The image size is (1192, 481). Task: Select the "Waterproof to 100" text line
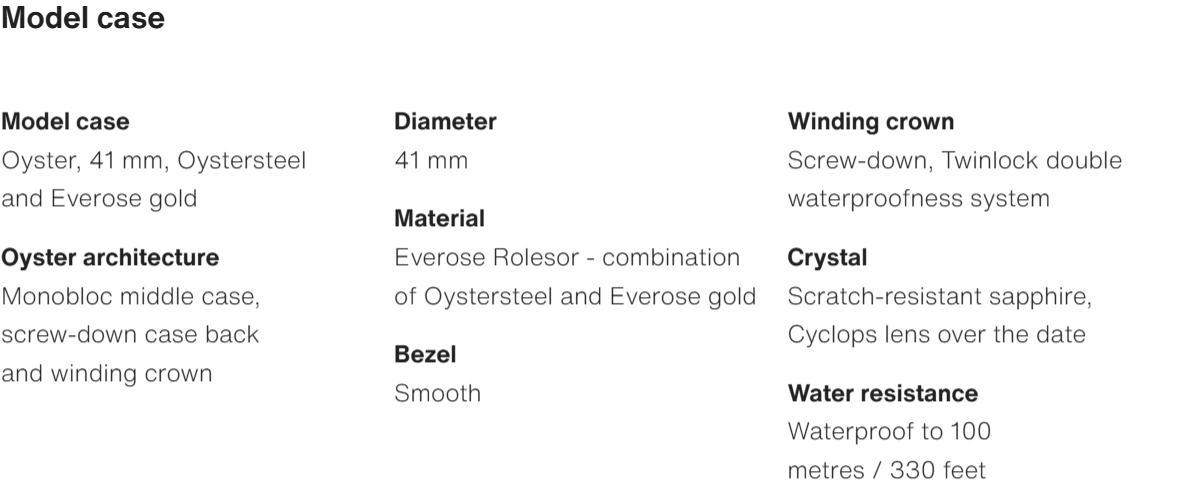click(x=889, y=432)
